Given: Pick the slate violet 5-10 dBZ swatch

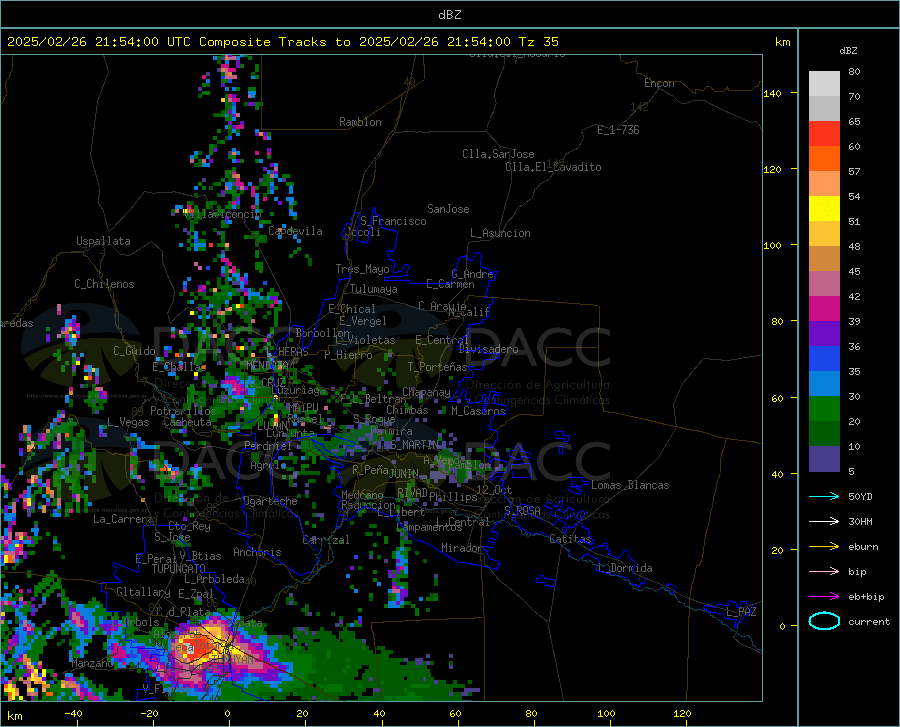Looking at the screenshot, I should pos(824,459).
